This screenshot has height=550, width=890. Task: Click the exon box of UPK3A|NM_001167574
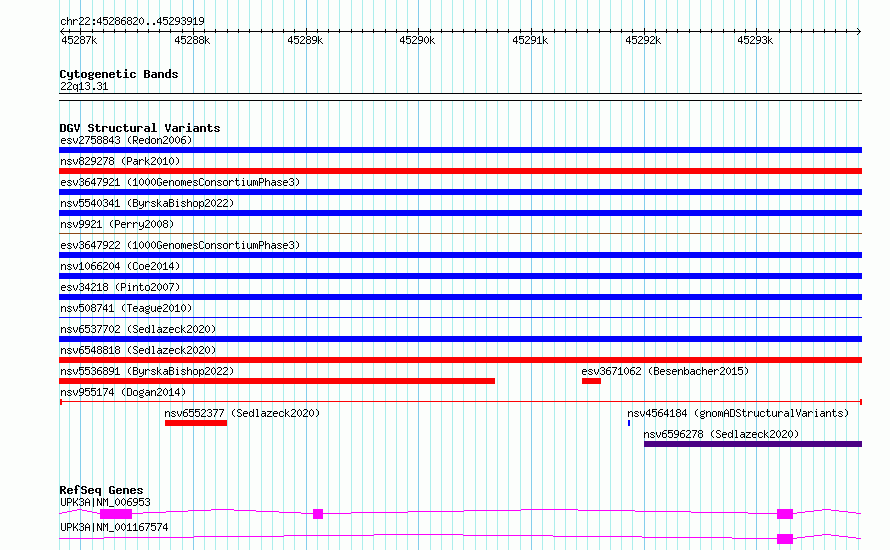pyautogui.click(x=785, y=539)
